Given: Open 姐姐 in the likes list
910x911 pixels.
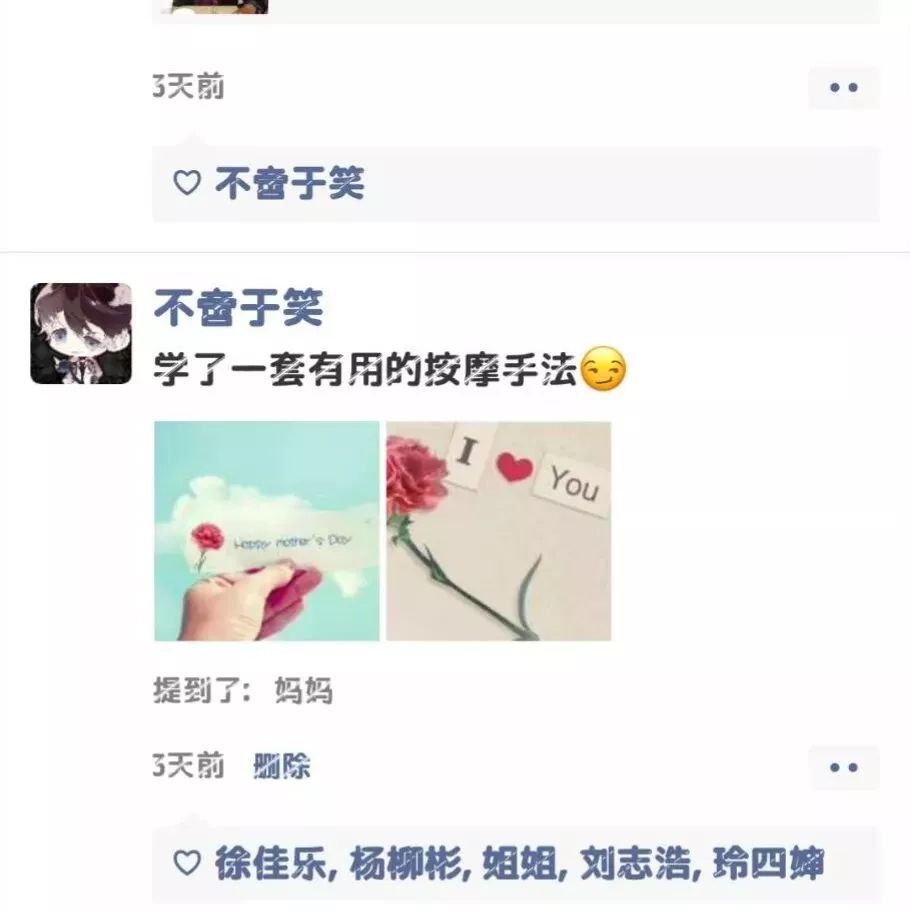Looking at the screenshot, I should 520,863.
